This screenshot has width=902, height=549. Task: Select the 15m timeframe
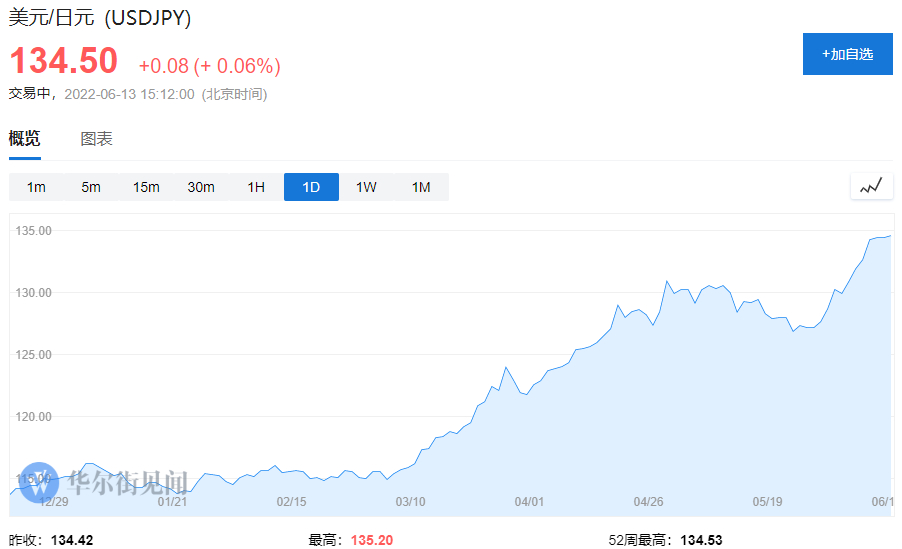tap(146, 187)
